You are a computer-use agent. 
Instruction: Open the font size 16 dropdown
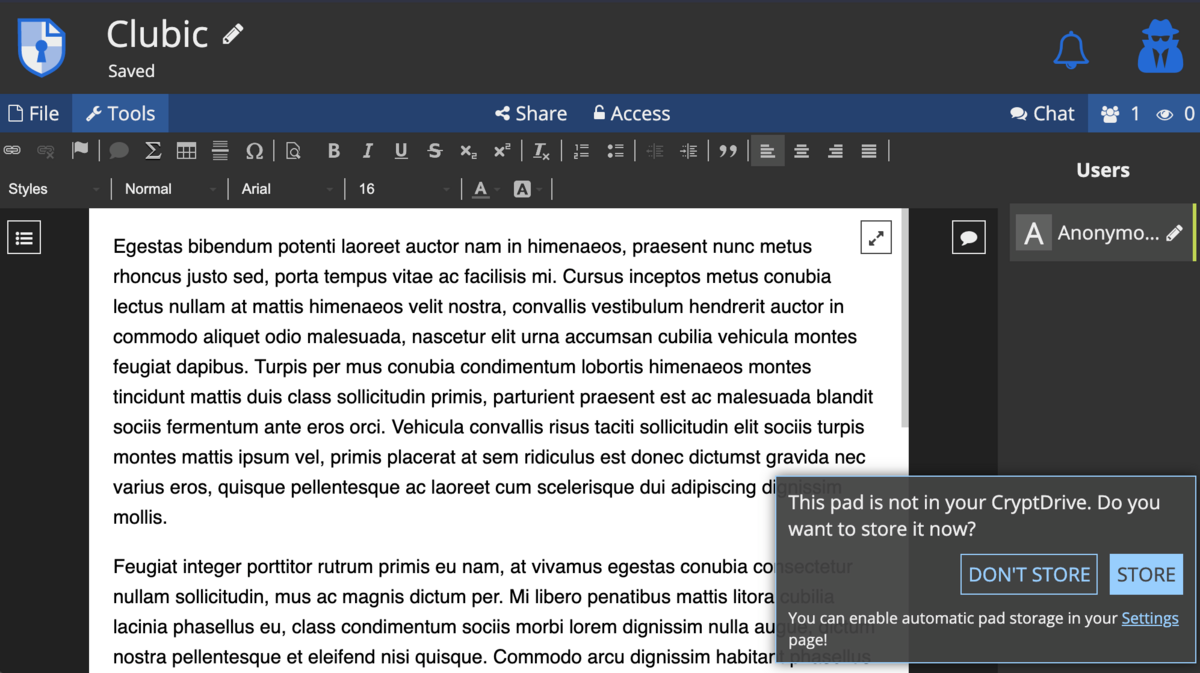click(403, 189)
